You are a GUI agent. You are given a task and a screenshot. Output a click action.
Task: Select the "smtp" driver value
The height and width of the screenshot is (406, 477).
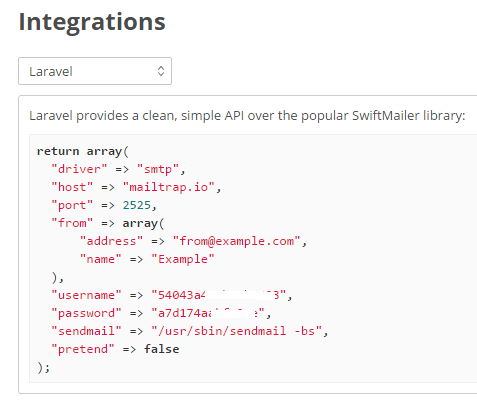pyautogui.click(x=158, y=169)
